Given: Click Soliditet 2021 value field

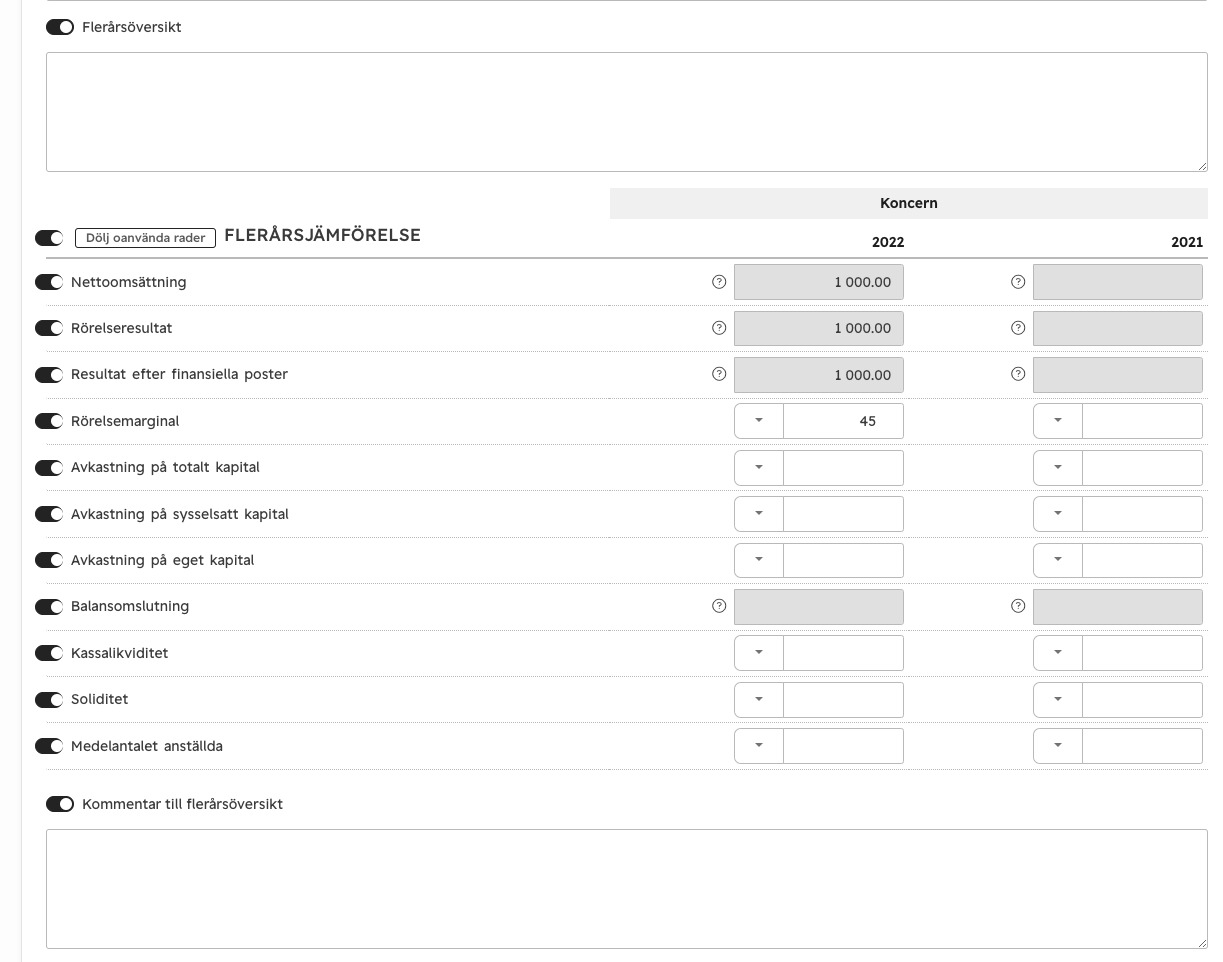Looking at the screenshot, I should click(1142, 699).
